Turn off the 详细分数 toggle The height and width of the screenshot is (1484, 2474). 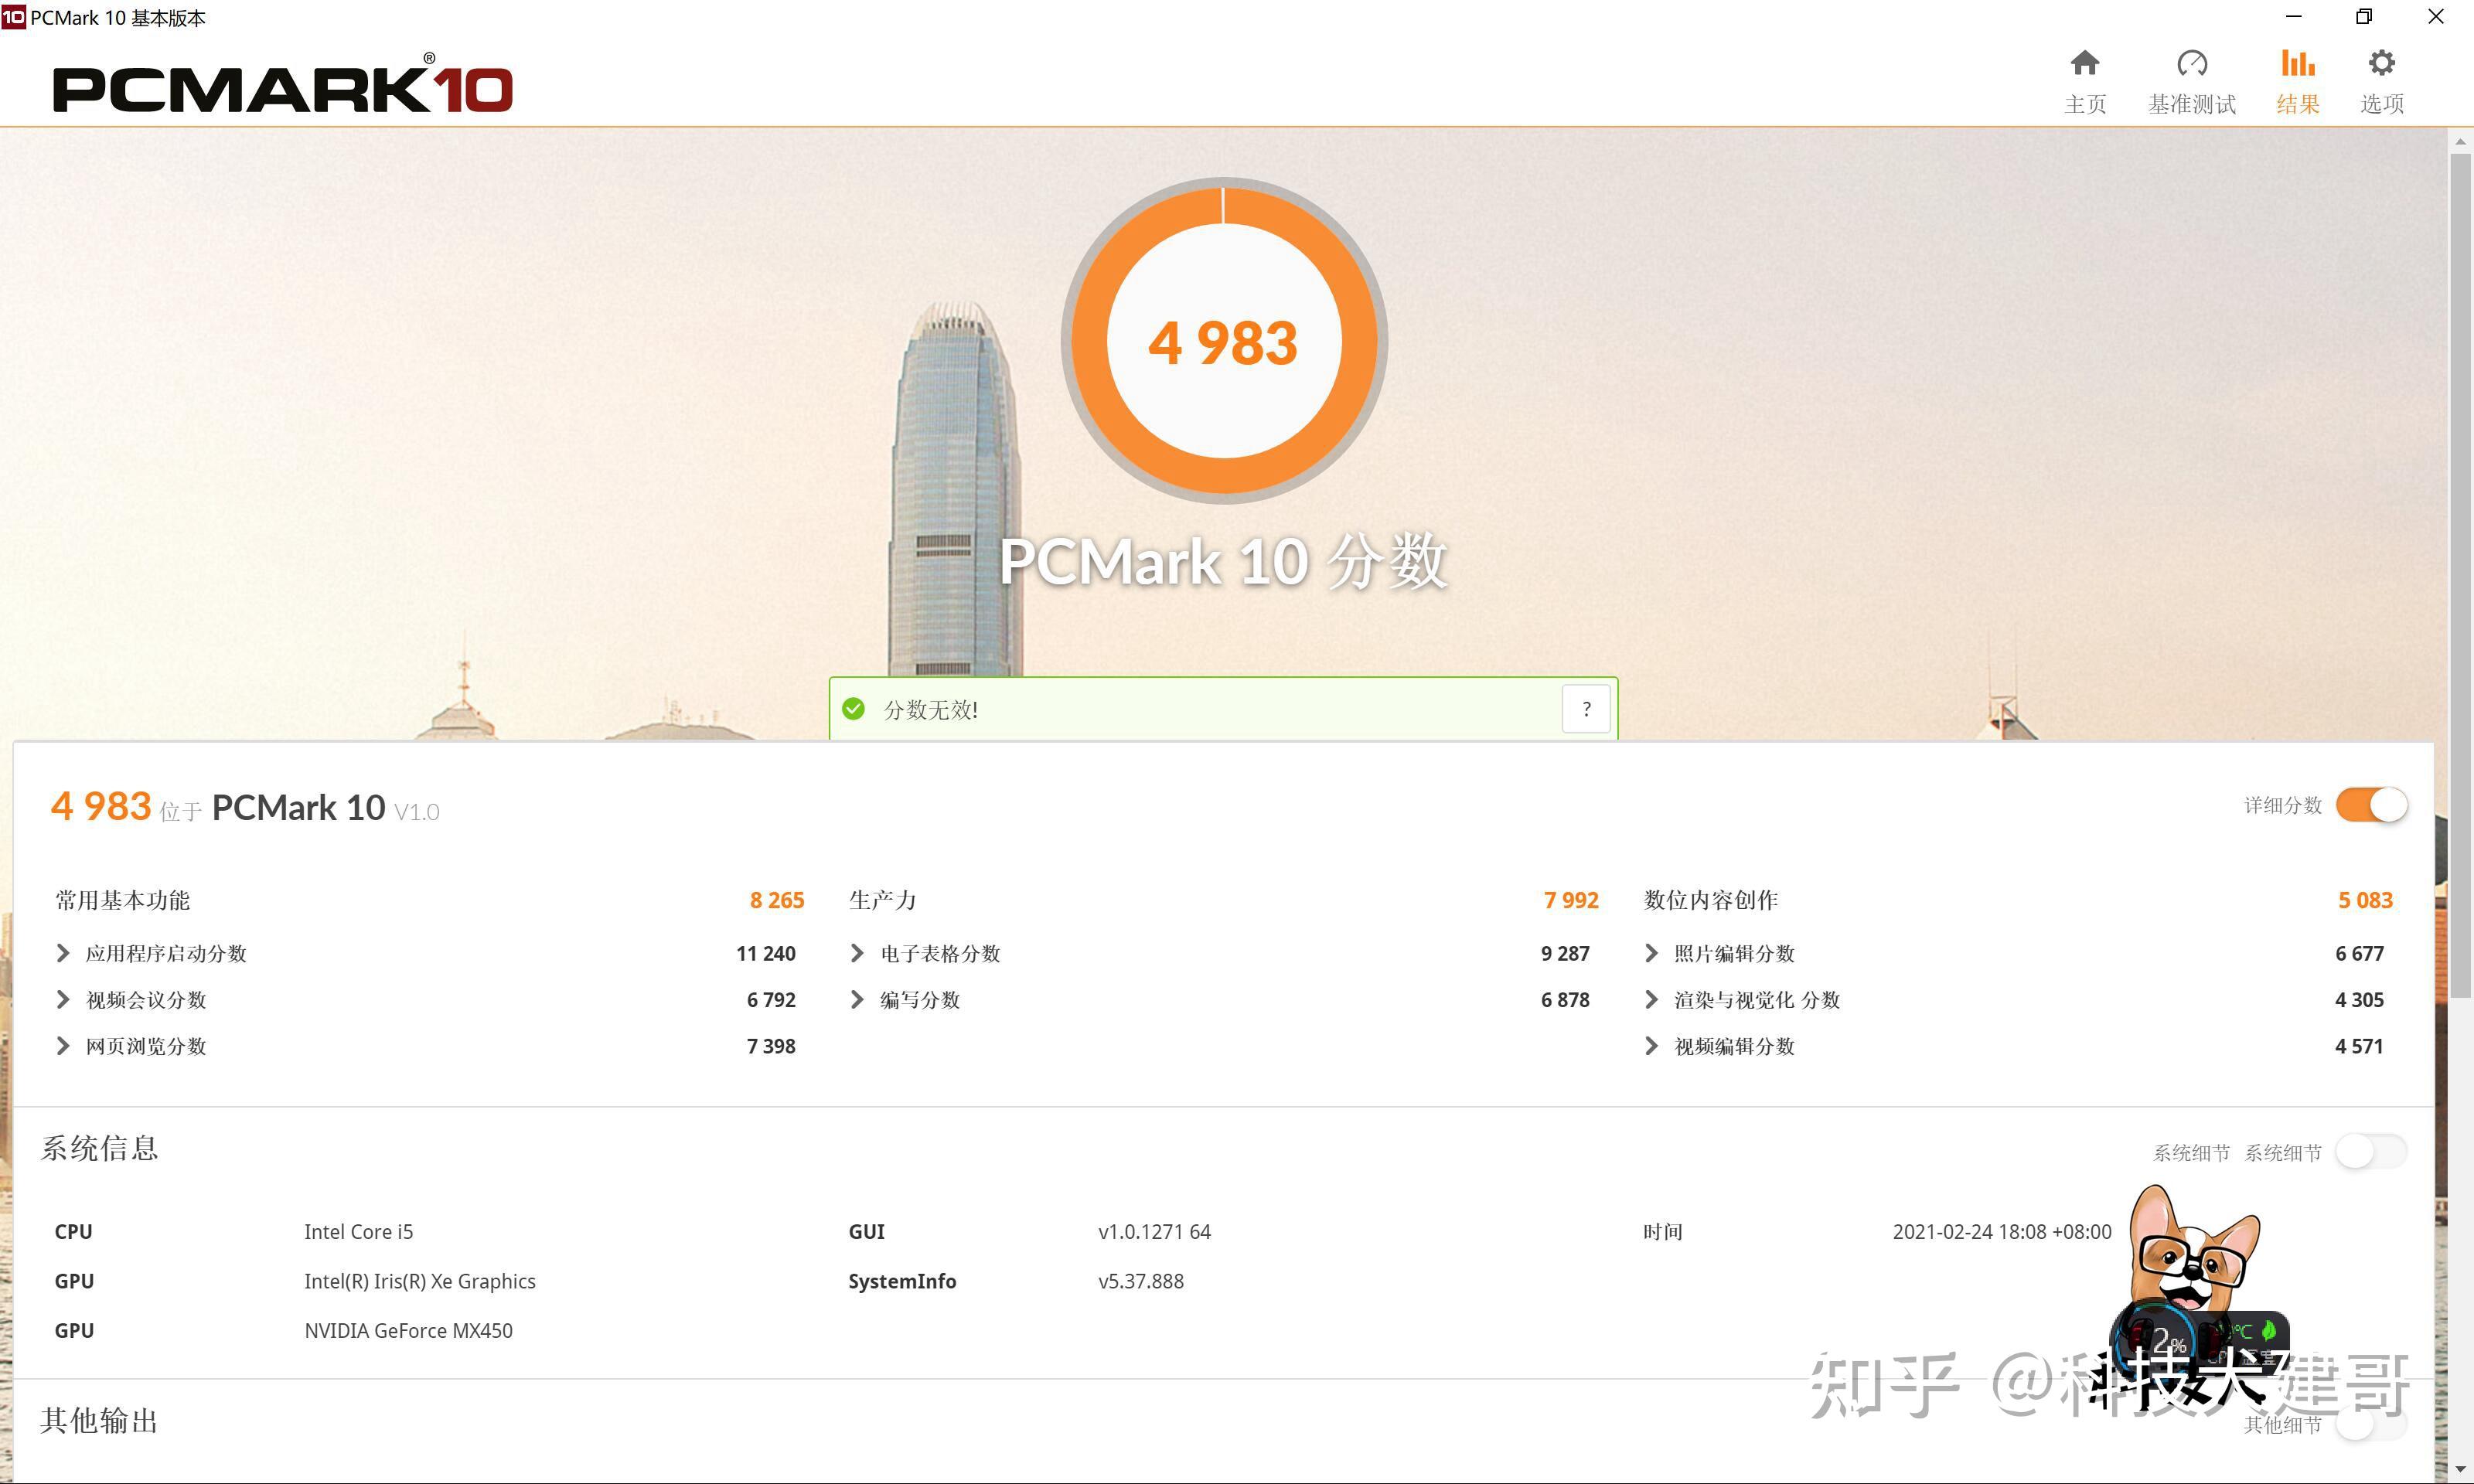(2371, 805)
